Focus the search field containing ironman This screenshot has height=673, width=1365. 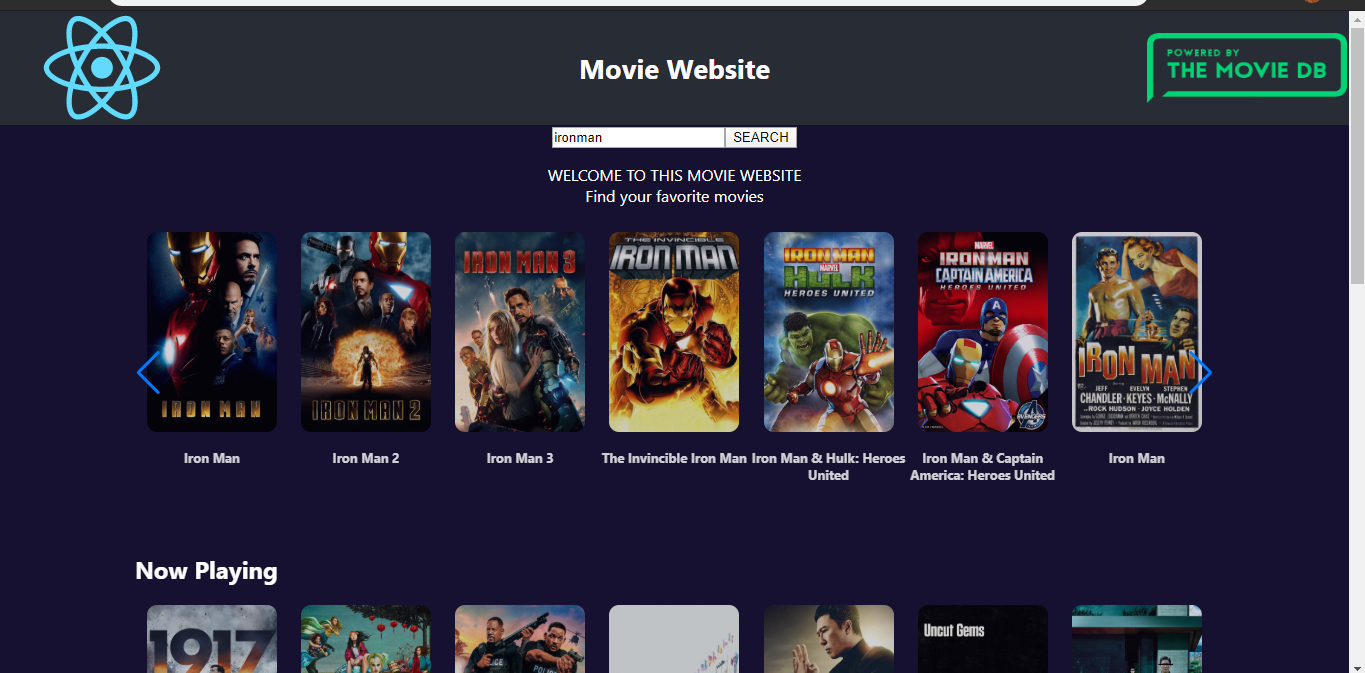point(637,138)
